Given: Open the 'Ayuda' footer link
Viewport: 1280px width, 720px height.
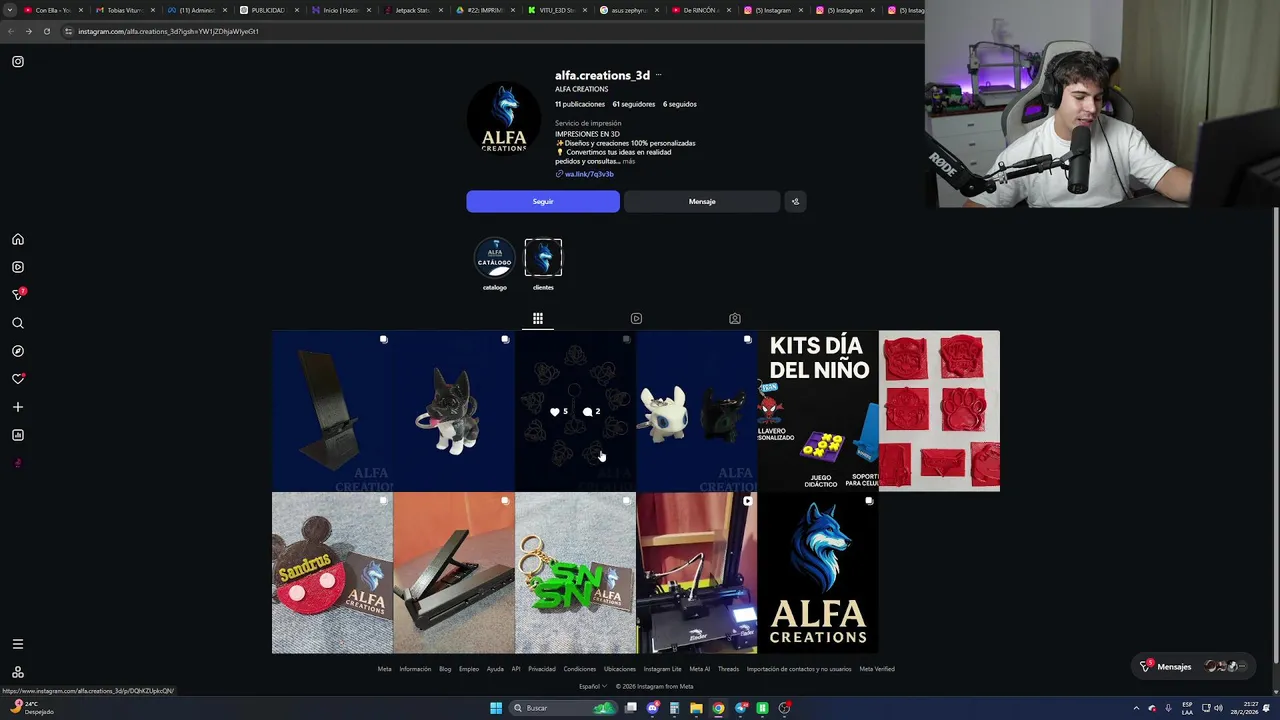Looking at the screenshot, I should [x=495, y=669].
